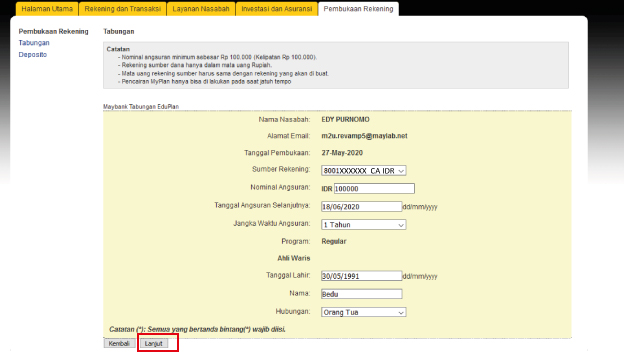Click the Tanggal Lahir date field

click(361, 275)
